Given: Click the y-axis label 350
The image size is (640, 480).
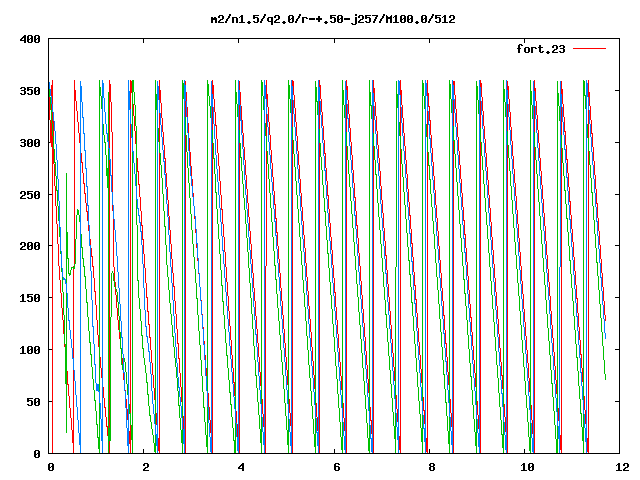Looking at the screenshot, I should click(x=30, y=91).
